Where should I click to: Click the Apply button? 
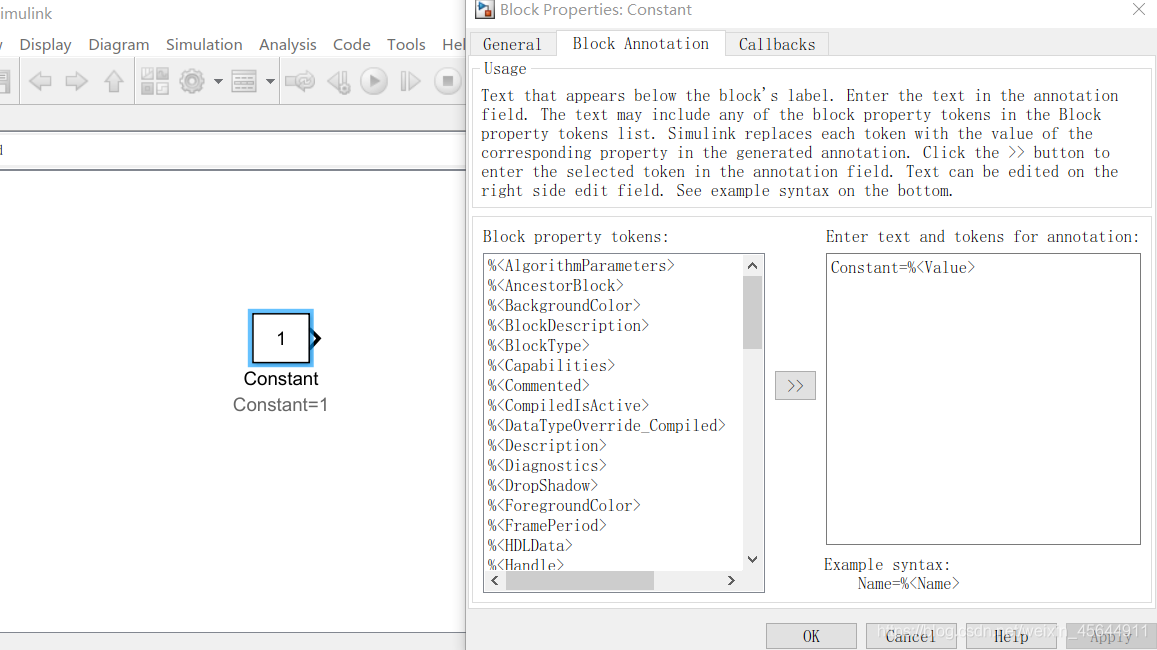(x=1111, y=636)
